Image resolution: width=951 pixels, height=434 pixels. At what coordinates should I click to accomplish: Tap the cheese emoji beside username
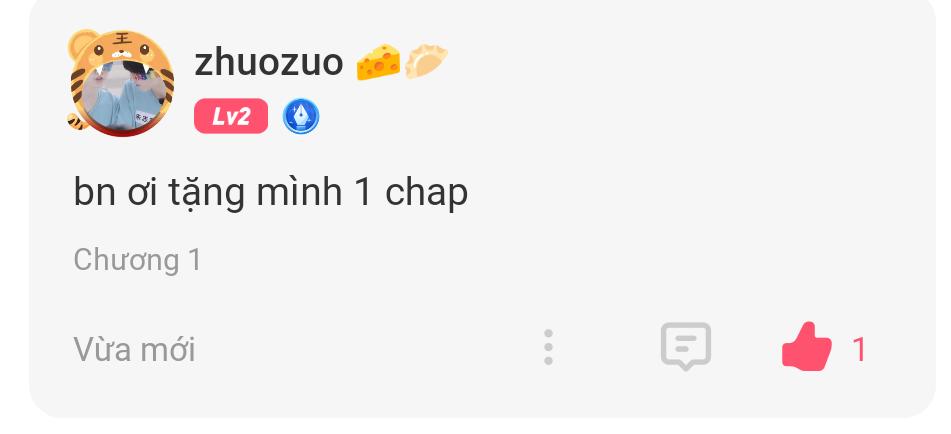coord(378,62)
